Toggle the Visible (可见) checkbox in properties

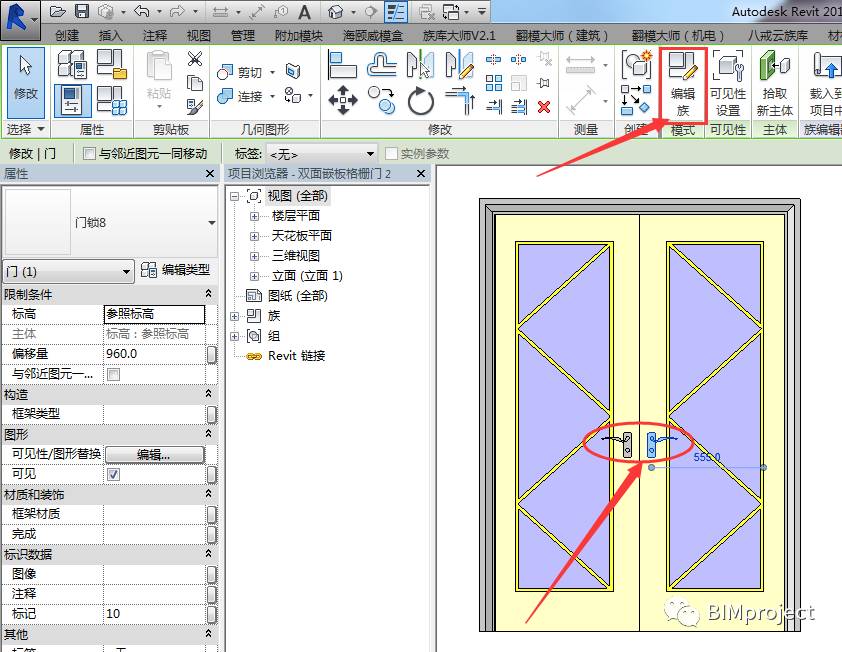pos(113,474)
